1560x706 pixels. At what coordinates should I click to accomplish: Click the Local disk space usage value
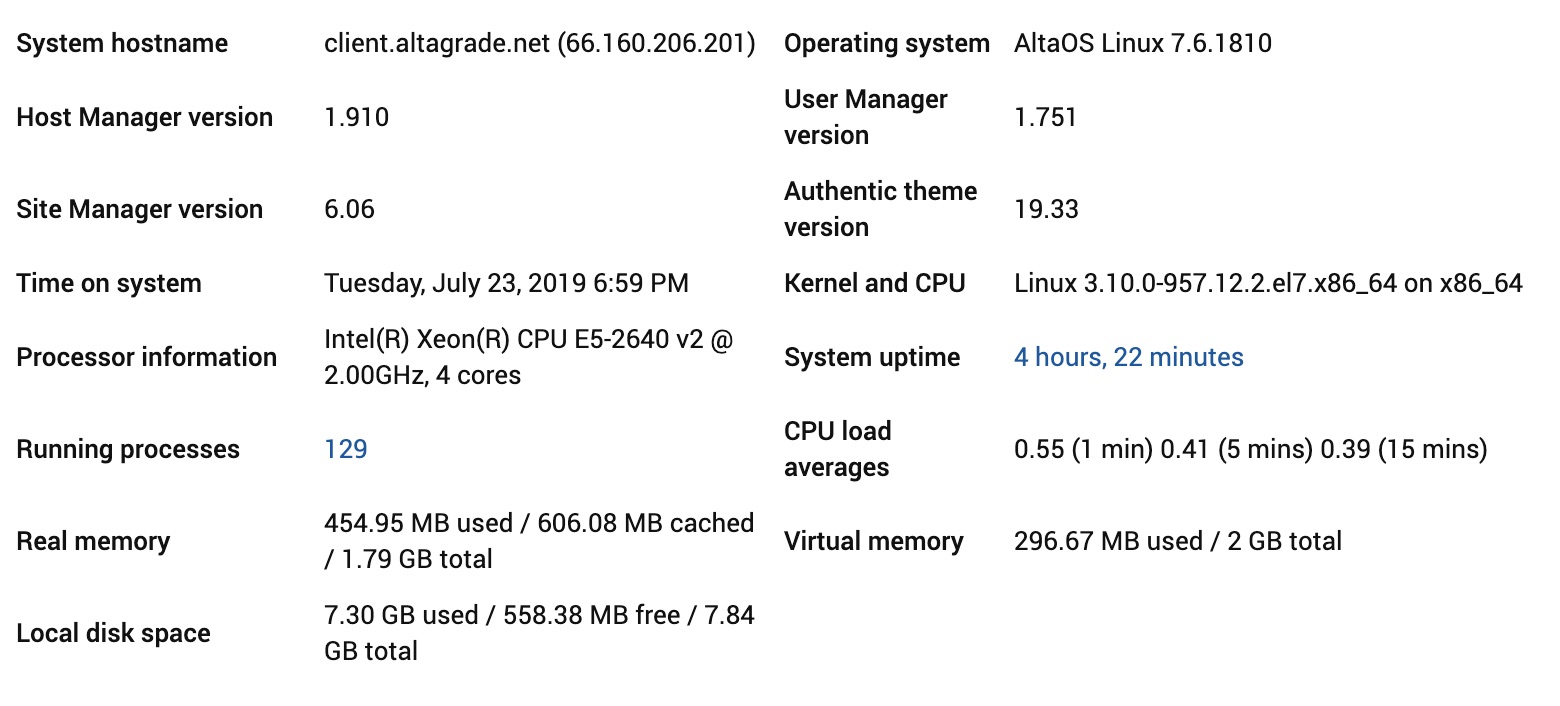539,633
